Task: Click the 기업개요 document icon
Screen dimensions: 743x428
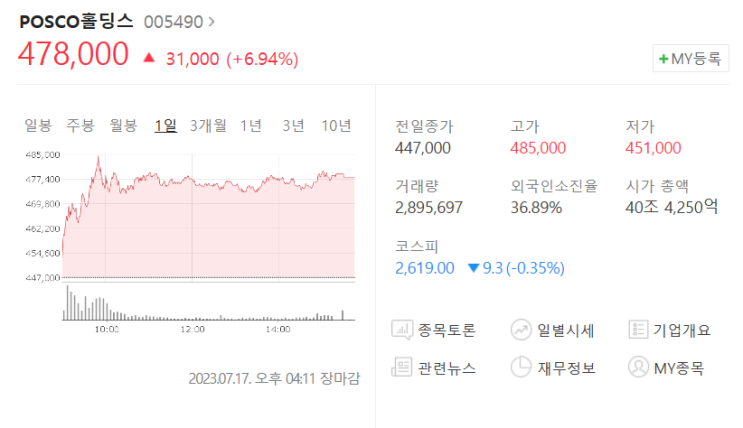Action: (x=638, y=329)
